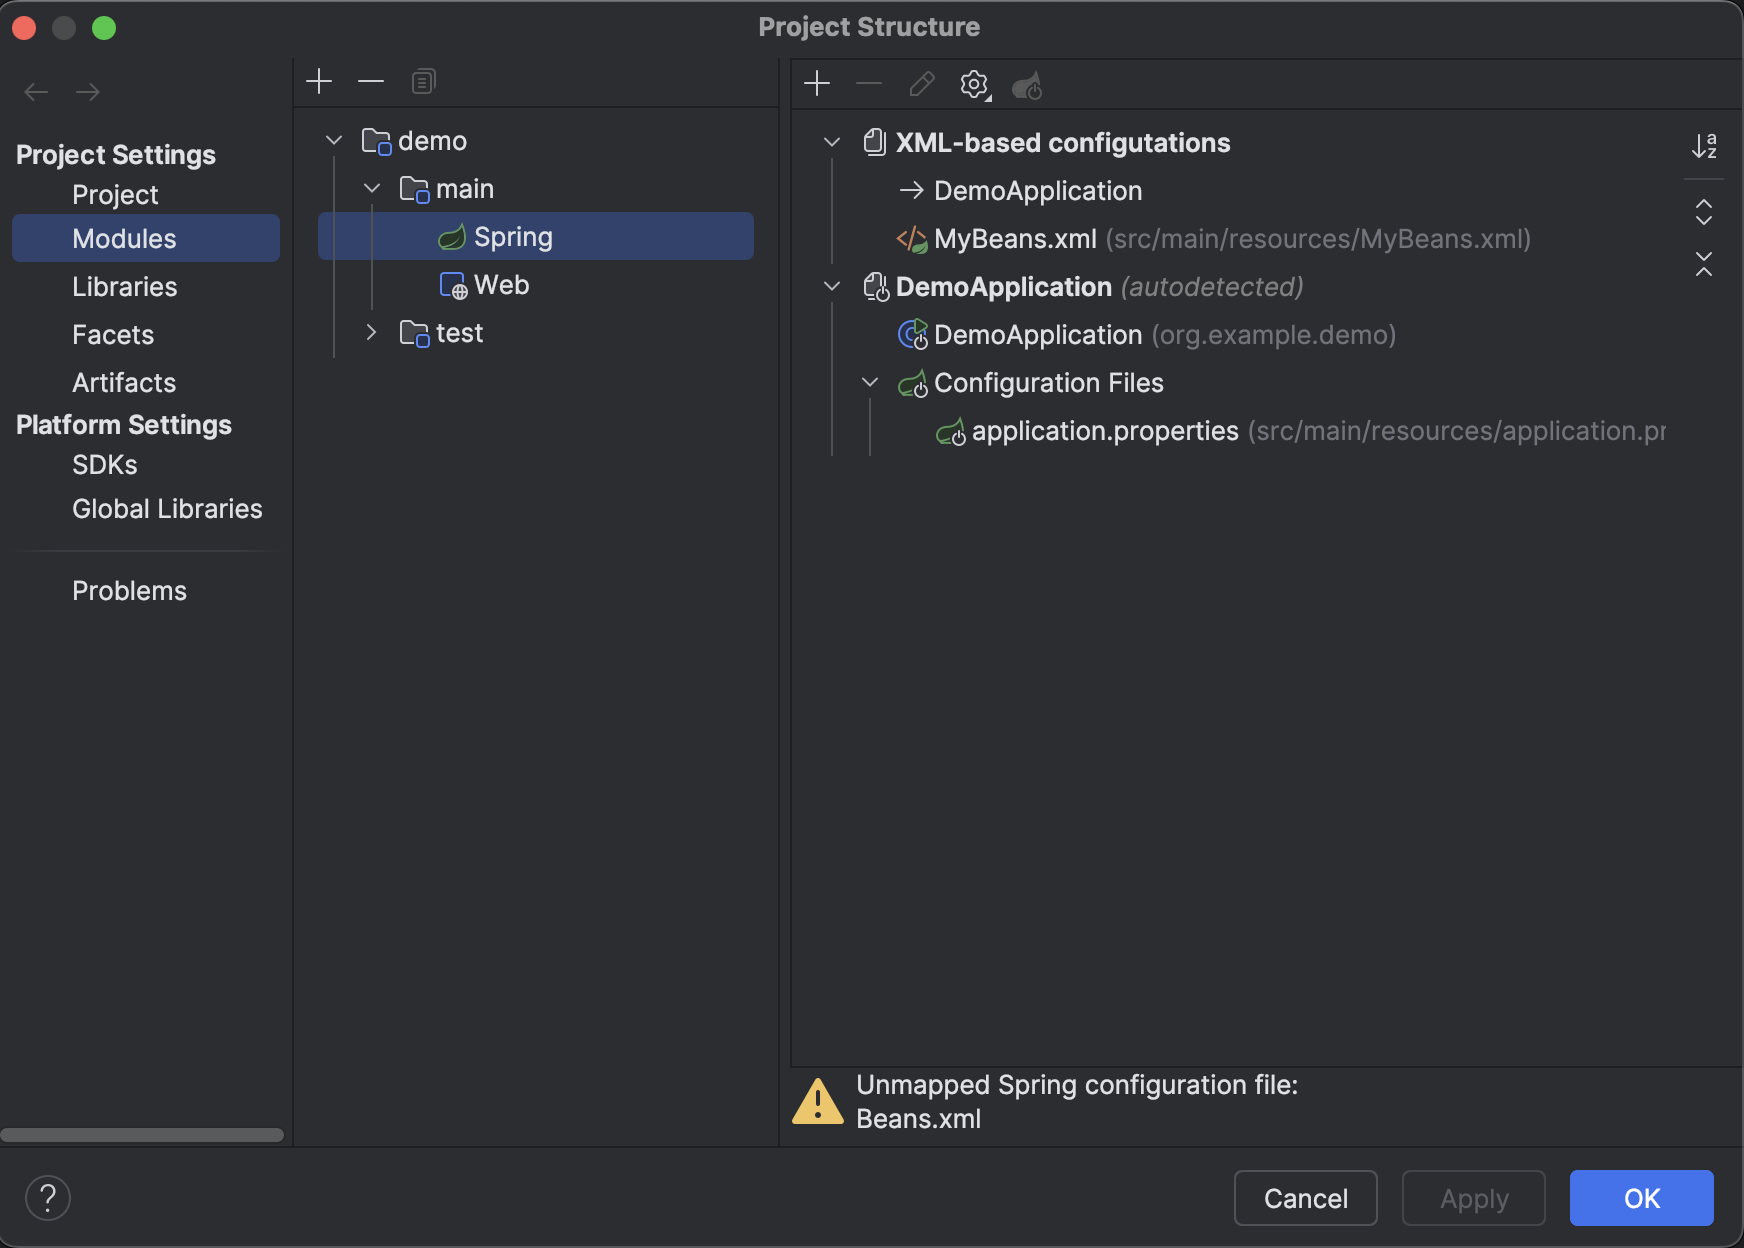Screen dimensions: 1744x1248
Task: Collapse the Configuration Files node
Action: [870, 383]
